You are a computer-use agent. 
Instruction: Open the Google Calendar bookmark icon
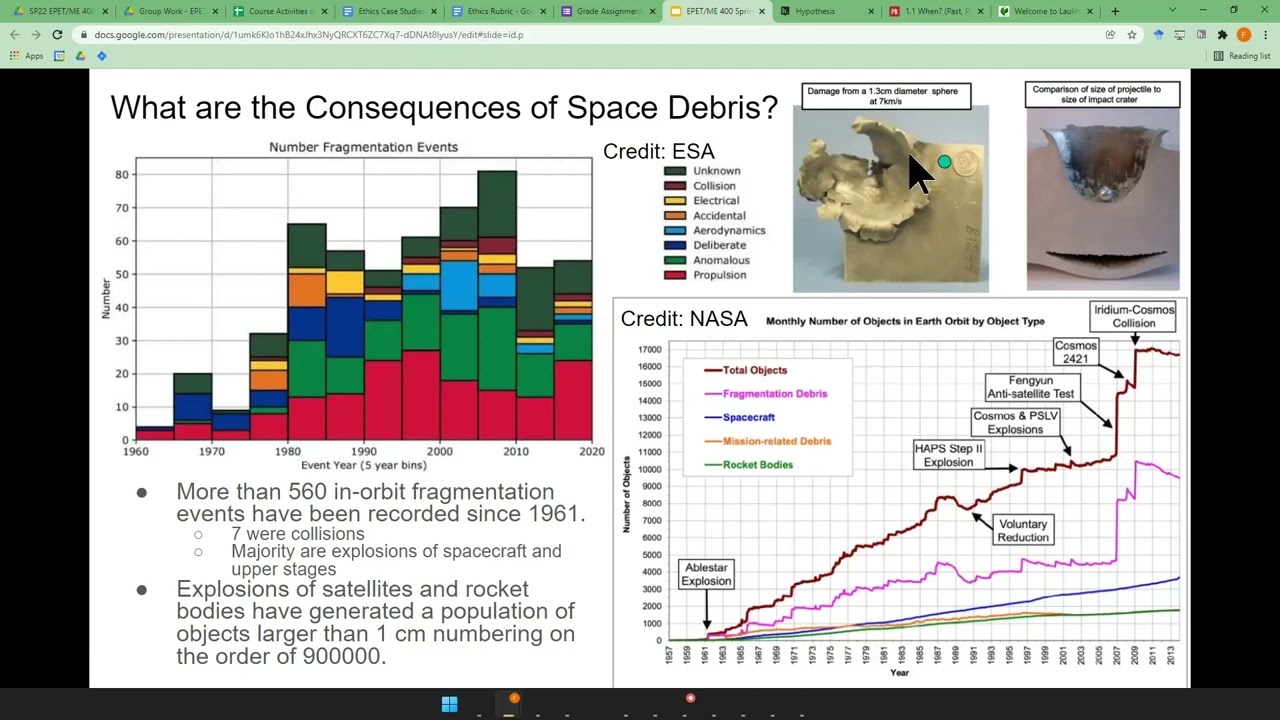60,56
